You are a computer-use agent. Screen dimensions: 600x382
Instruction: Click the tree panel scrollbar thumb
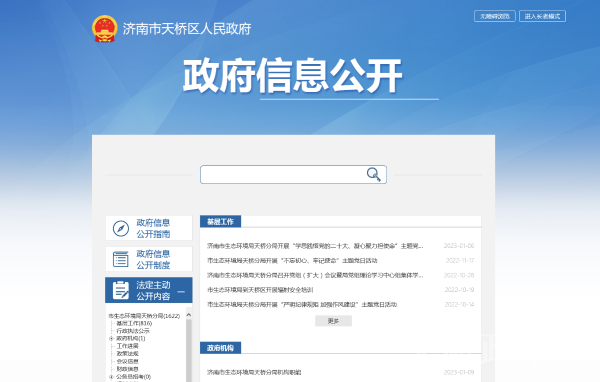[x=189, y=350]
